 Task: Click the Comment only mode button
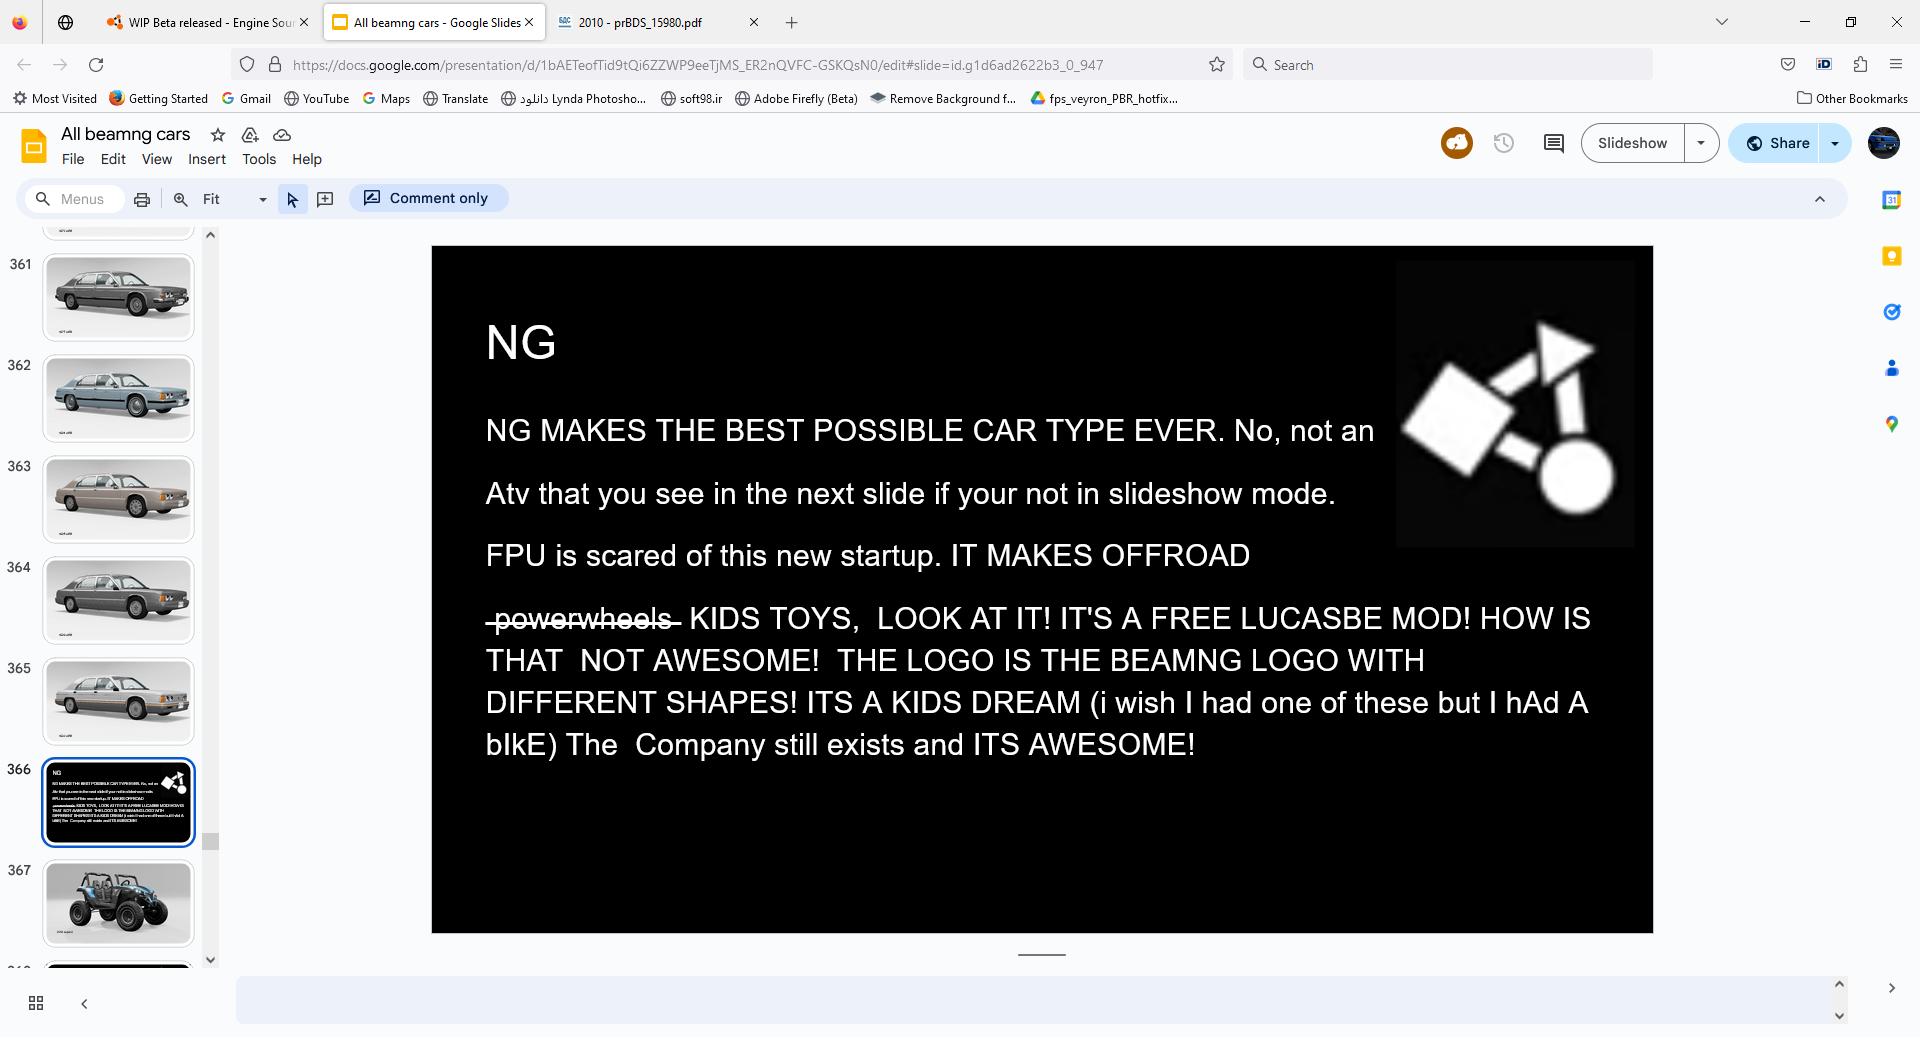coord(428,198)
